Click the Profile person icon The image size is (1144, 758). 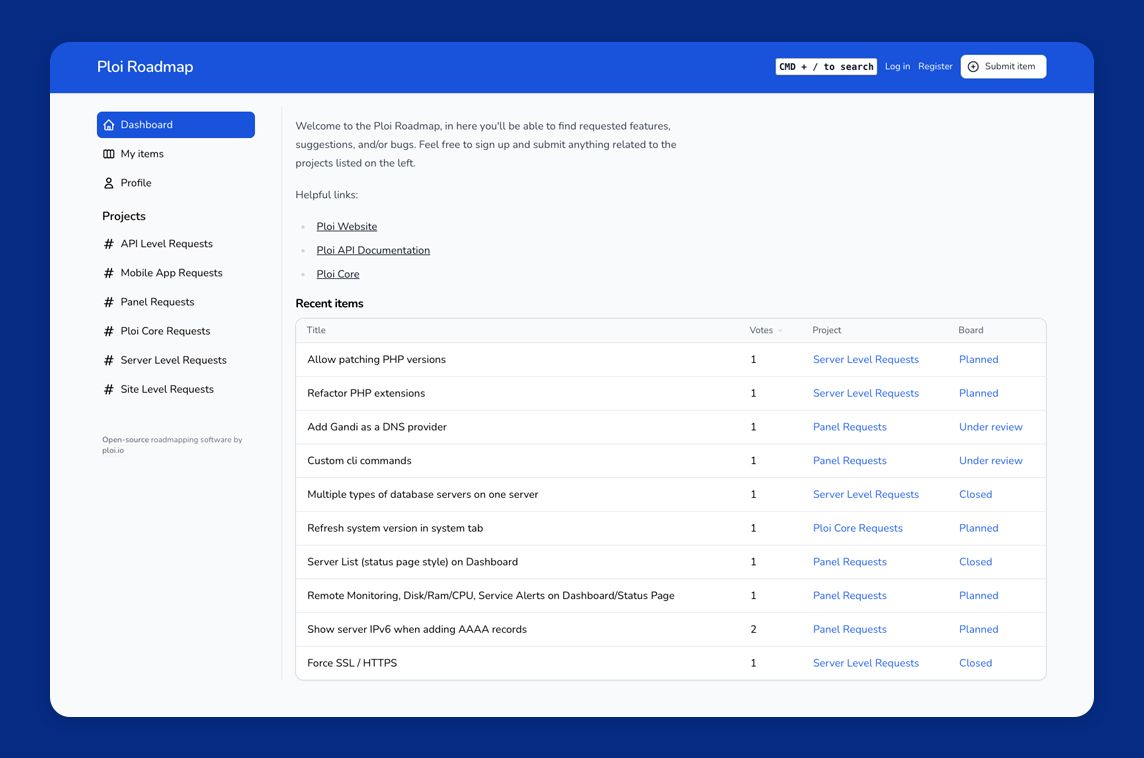[x=109, y=183]
